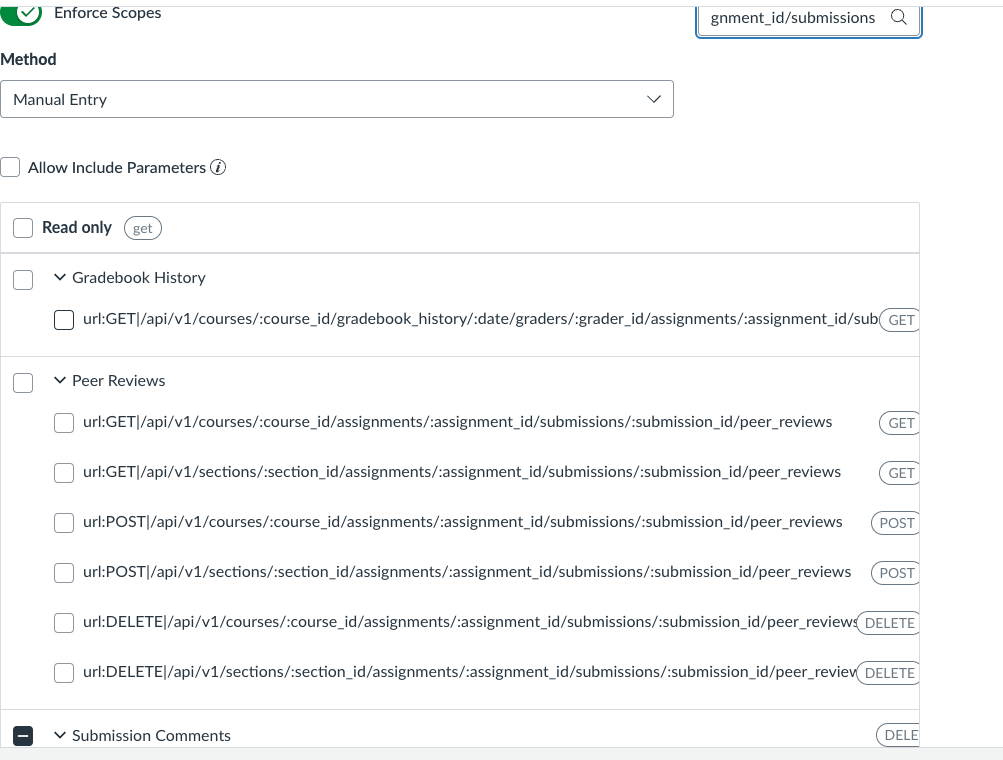The image size is (1003, 760).
Task: Check DELETE sections peer_reviews scope checkbox
Action: (x=64, y=672)
